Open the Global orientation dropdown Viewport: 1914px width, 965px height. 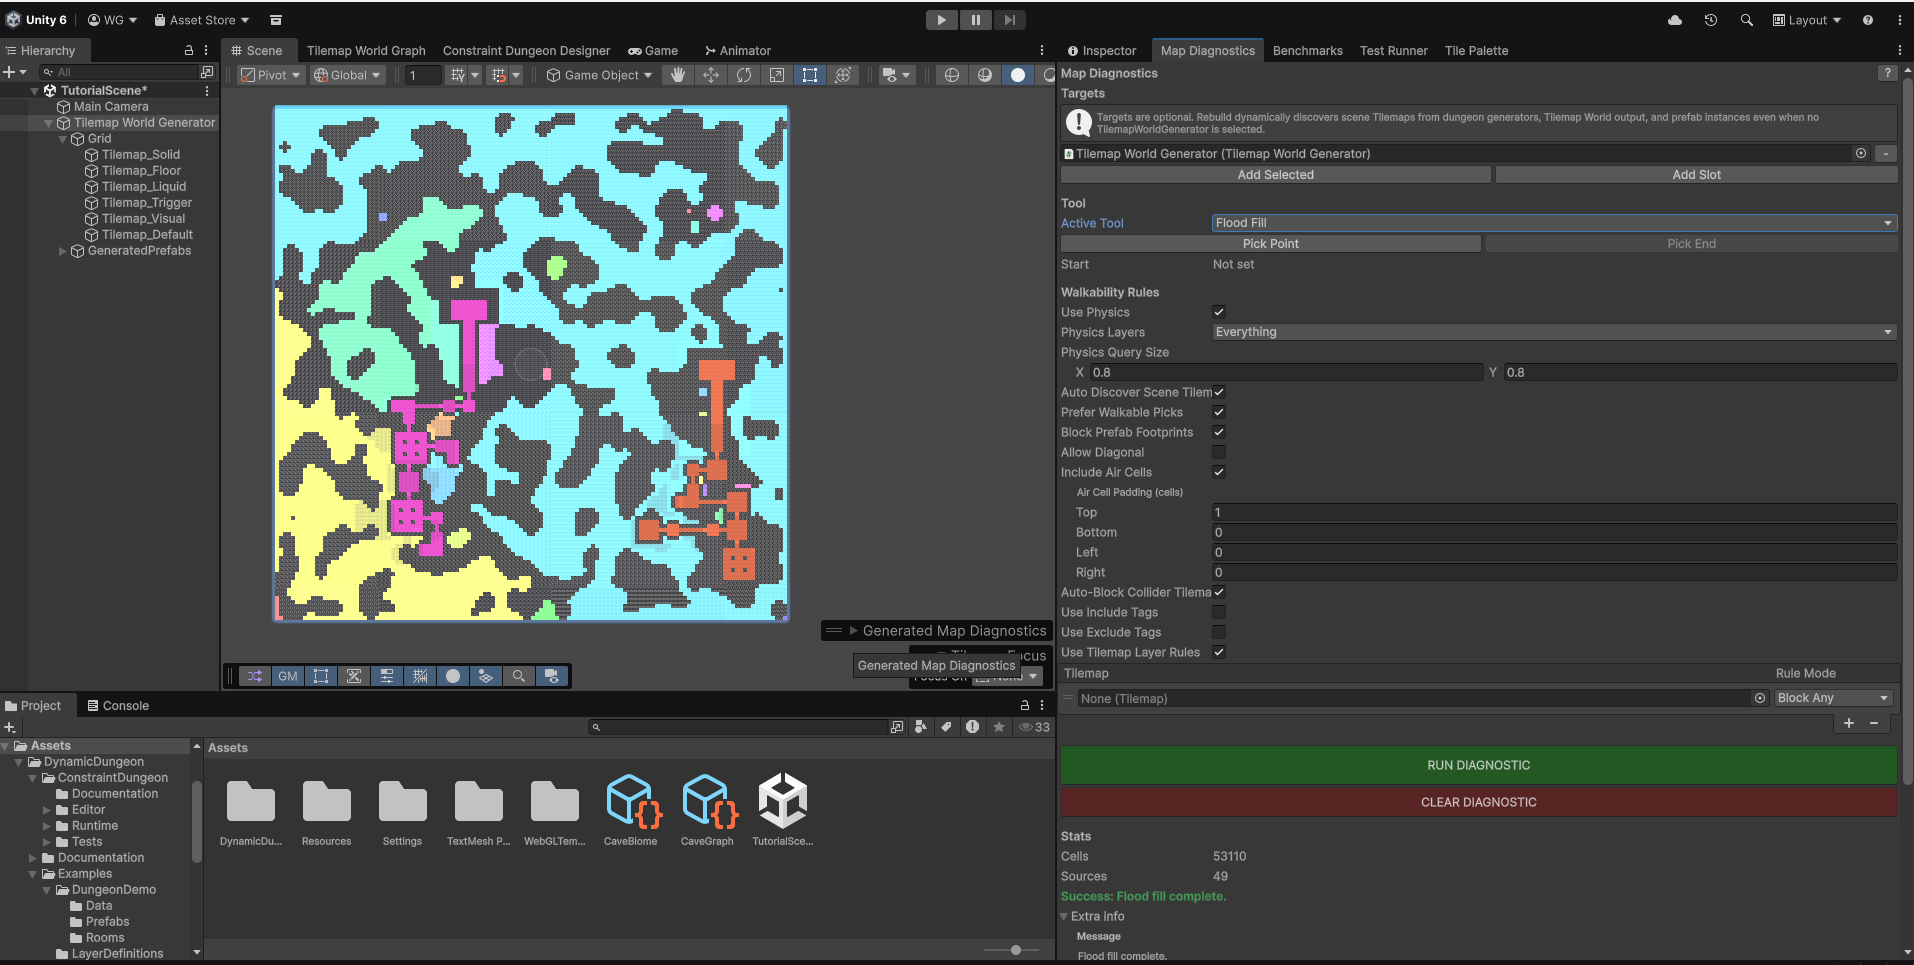tap(347, 75)
